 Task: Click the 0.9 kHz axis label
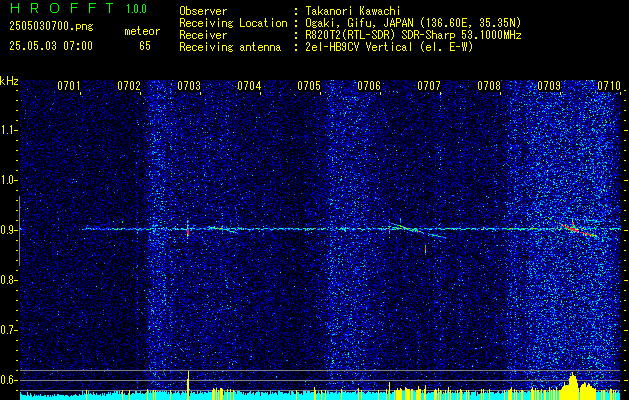pos(9,230)
